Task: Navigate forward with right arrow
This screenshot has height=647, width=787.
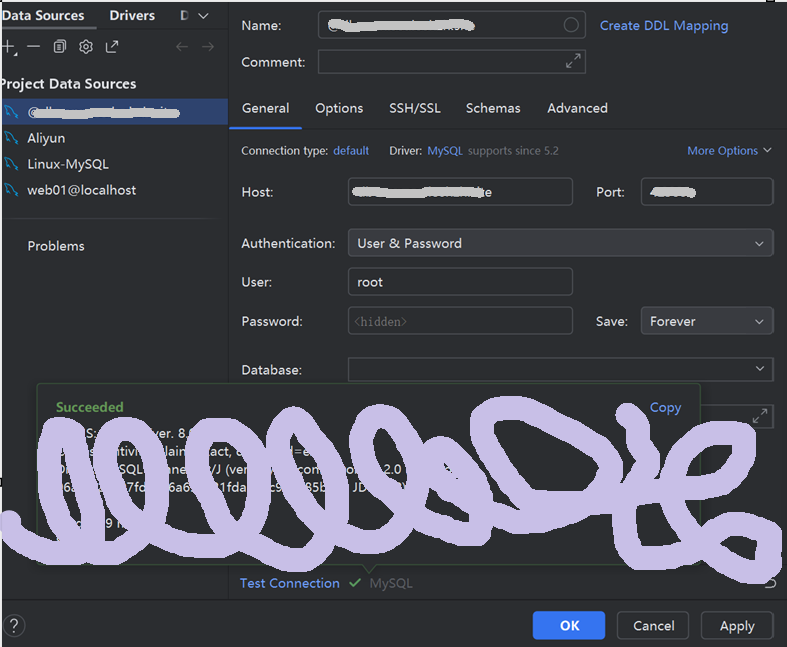Action: click(208, 47)
